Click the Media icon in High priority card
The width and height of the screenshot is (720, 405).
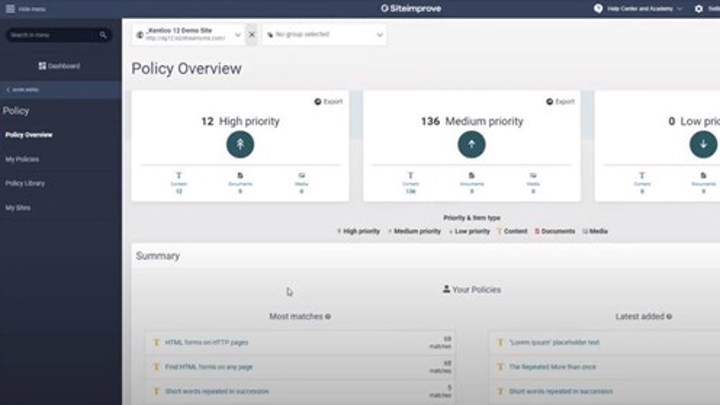(301, 176)
